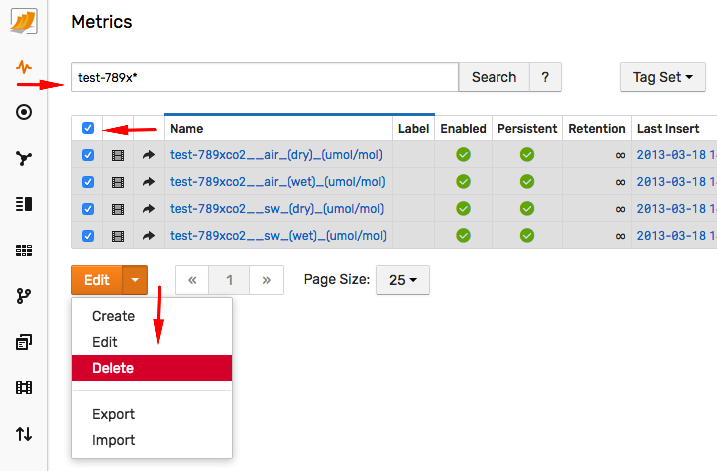The height and width of the screenshot is (471, 717).
Task: Click the grid tiles sidebar icon
Action: 24,250
